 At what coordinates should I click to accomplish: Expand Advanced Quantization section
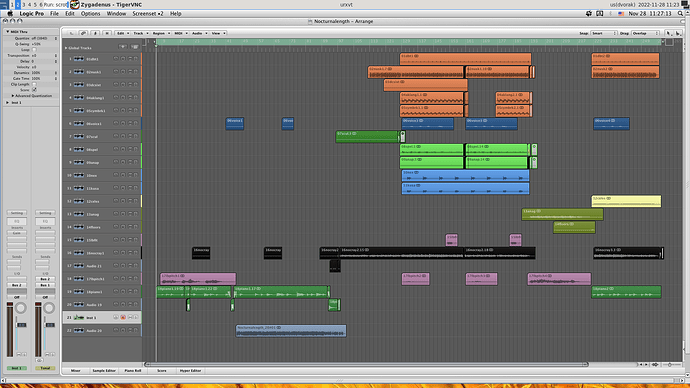[x=13, y=95]
